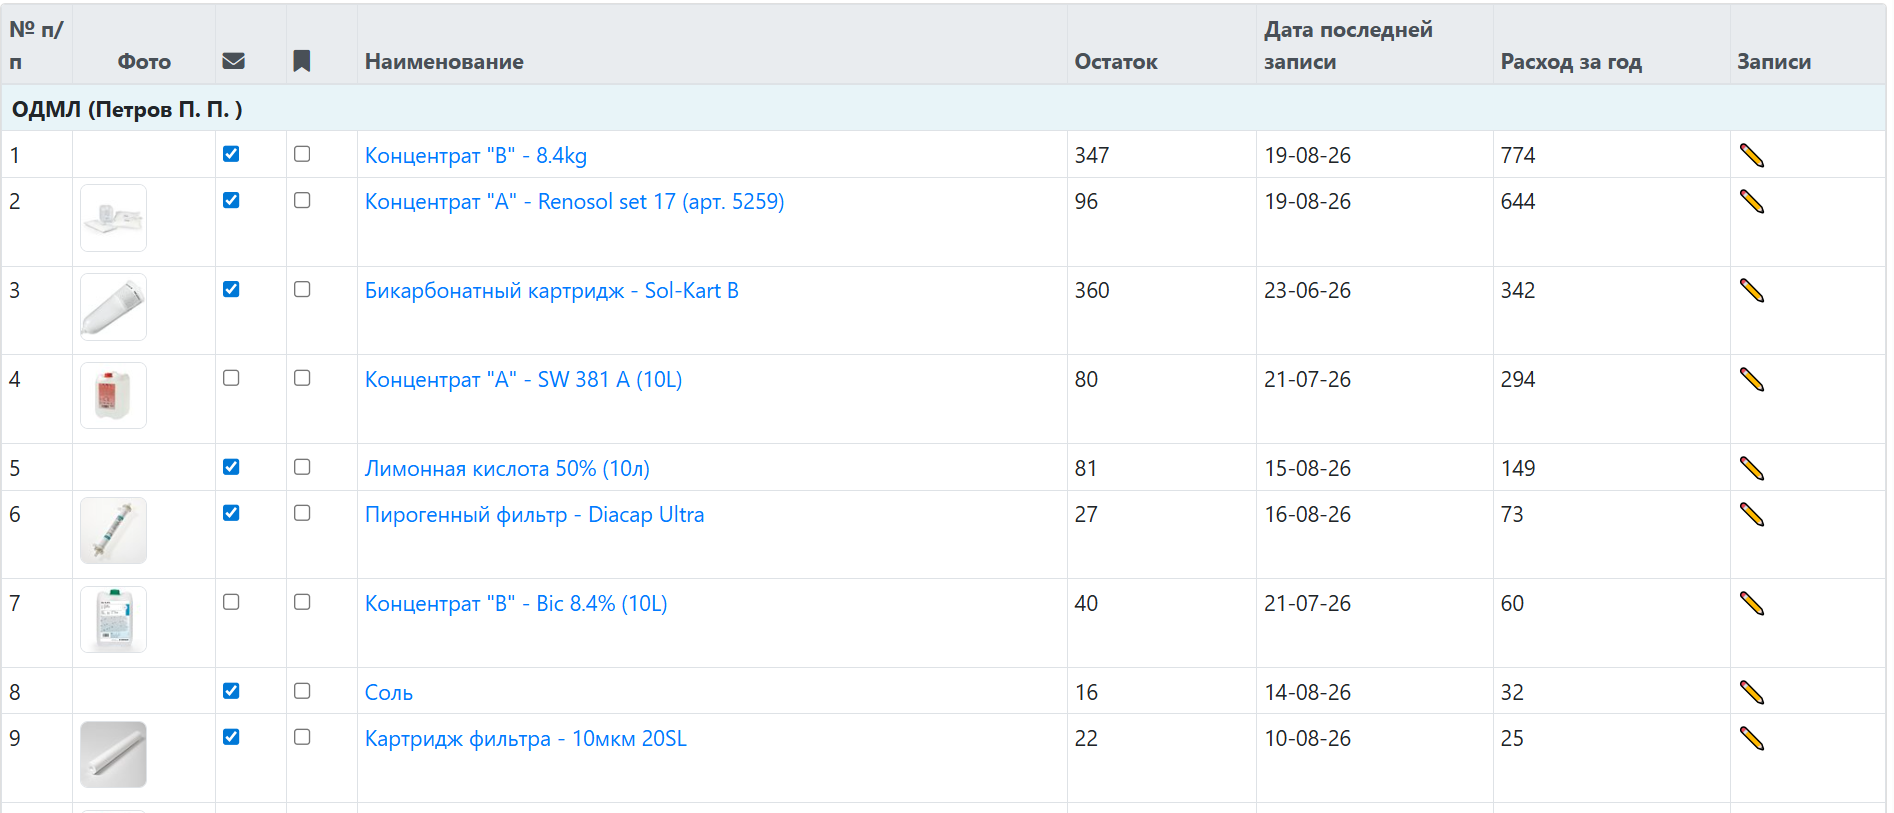
Task: Open photo thumbnail of Renosol set 17
Action: 113,218
